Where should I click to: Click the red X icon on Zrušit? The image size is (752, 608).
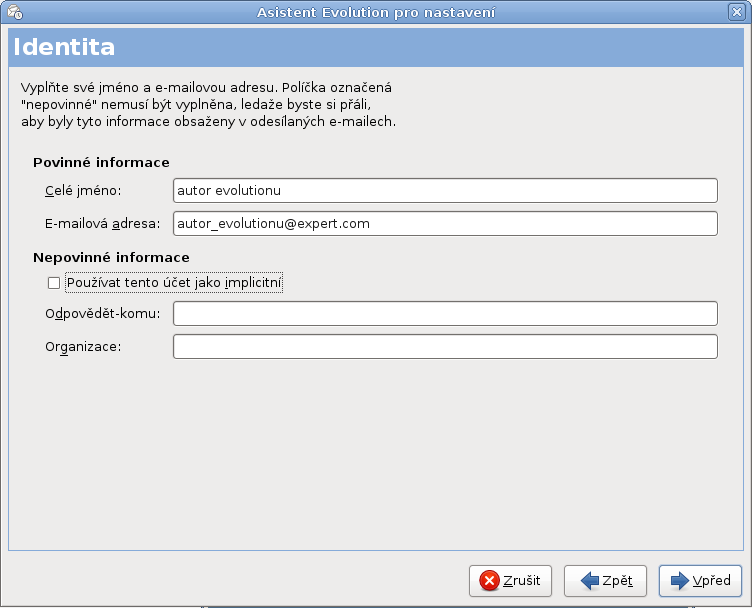pyautogui.click(x=489, y=581)
